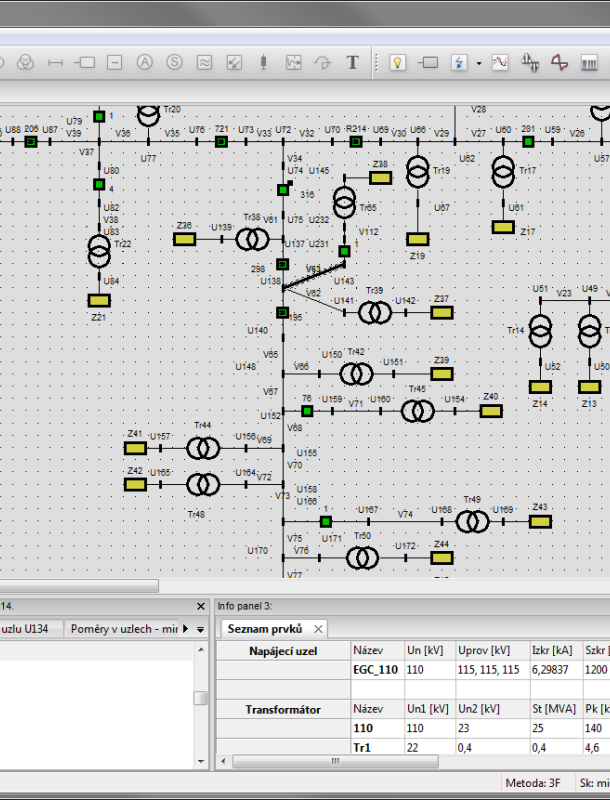
Task: Select yellow load Z37
Action: (442, 313)
